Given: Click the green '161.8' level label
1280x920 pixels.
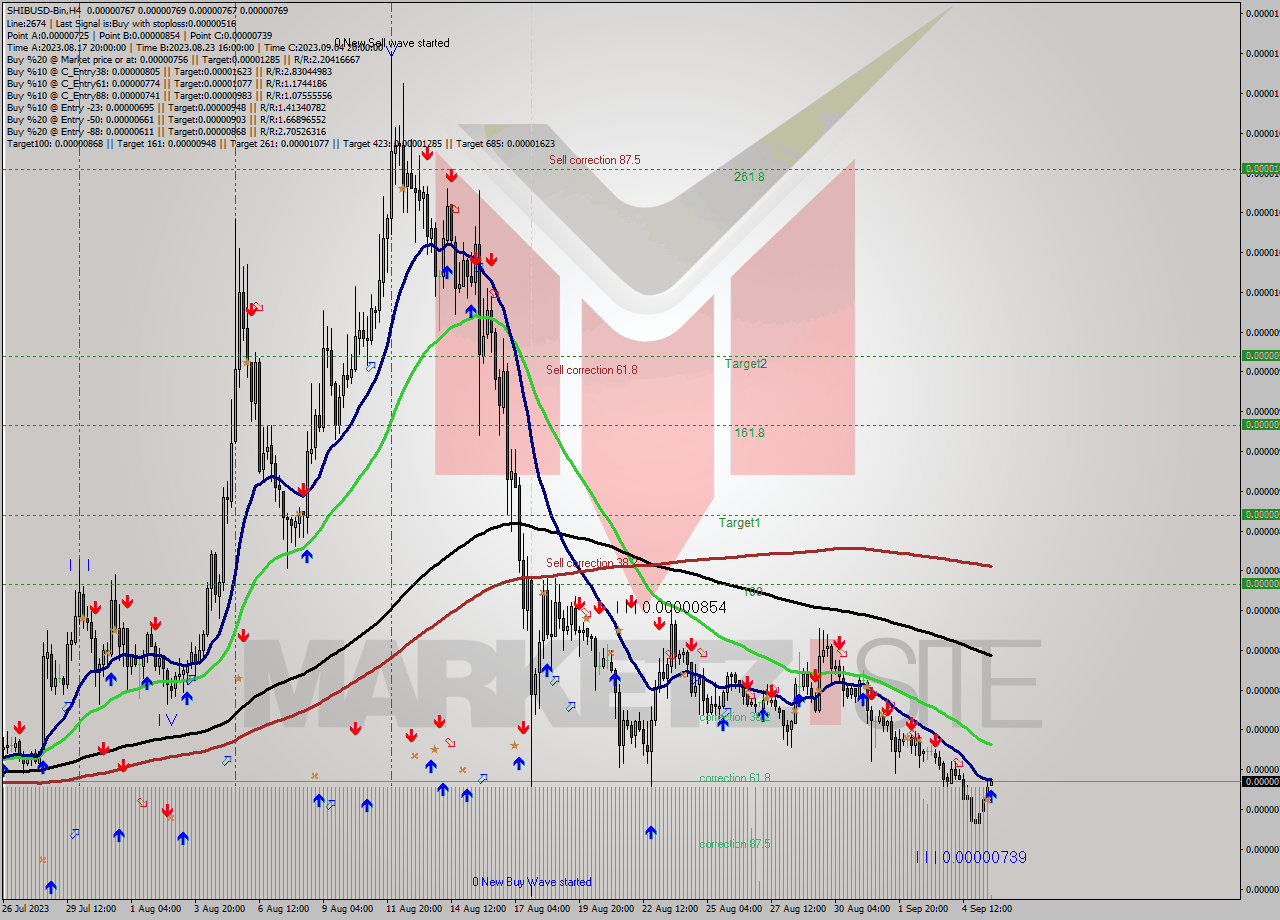Looking at the screenshot, I should [x=749, y=433].
